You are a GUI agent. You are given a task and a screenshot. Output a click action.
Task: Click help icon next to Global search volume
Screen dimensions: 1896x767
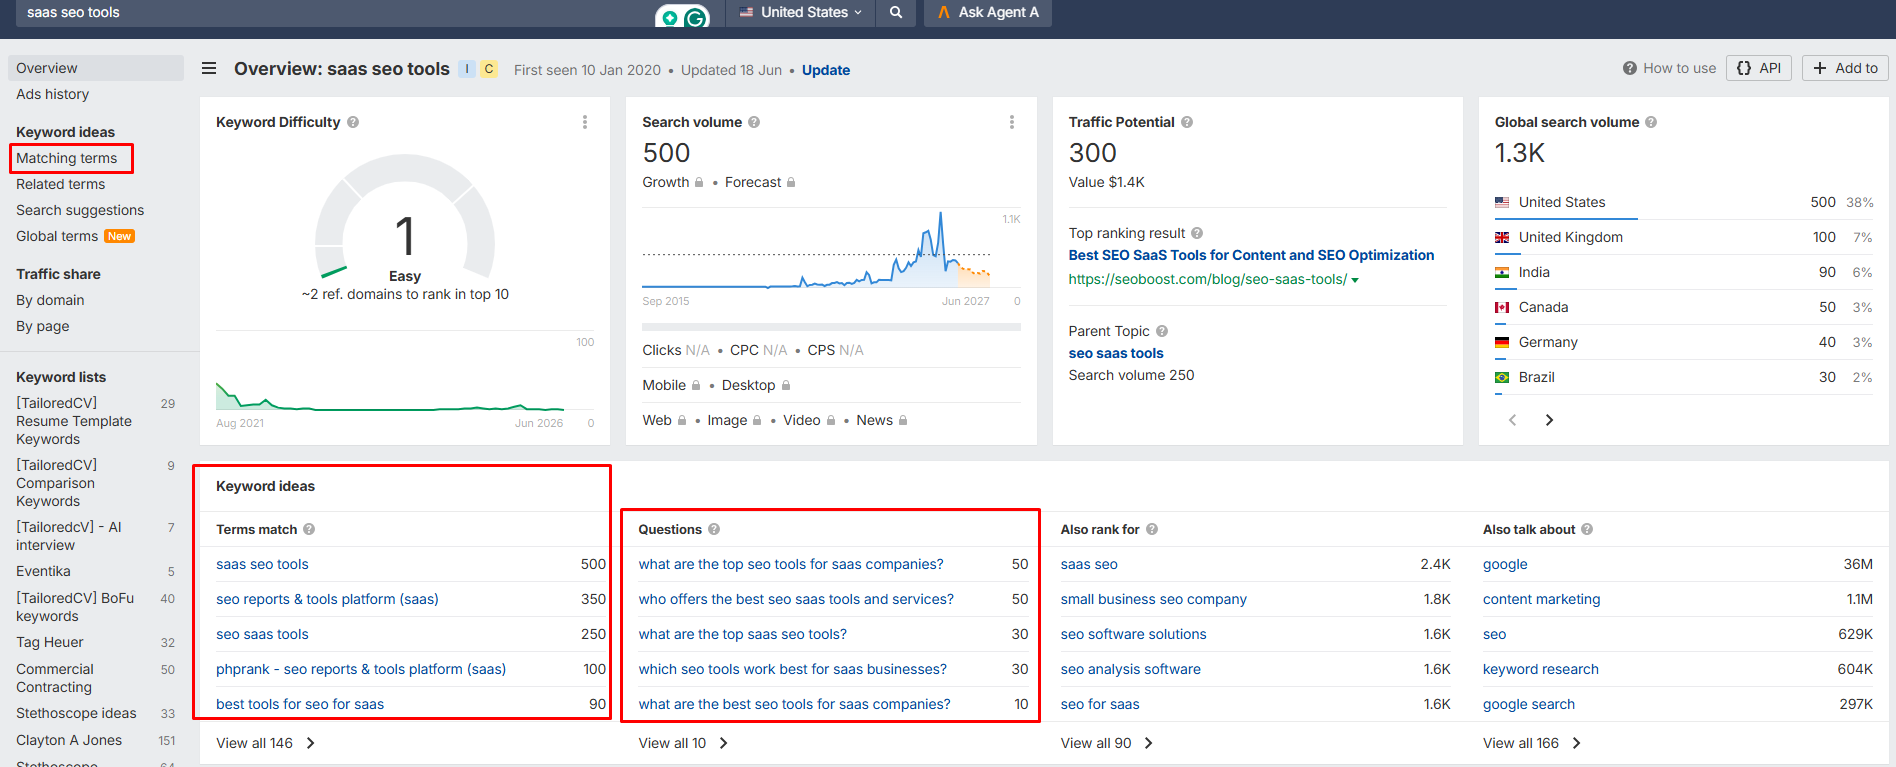(x=1651, y=122)
